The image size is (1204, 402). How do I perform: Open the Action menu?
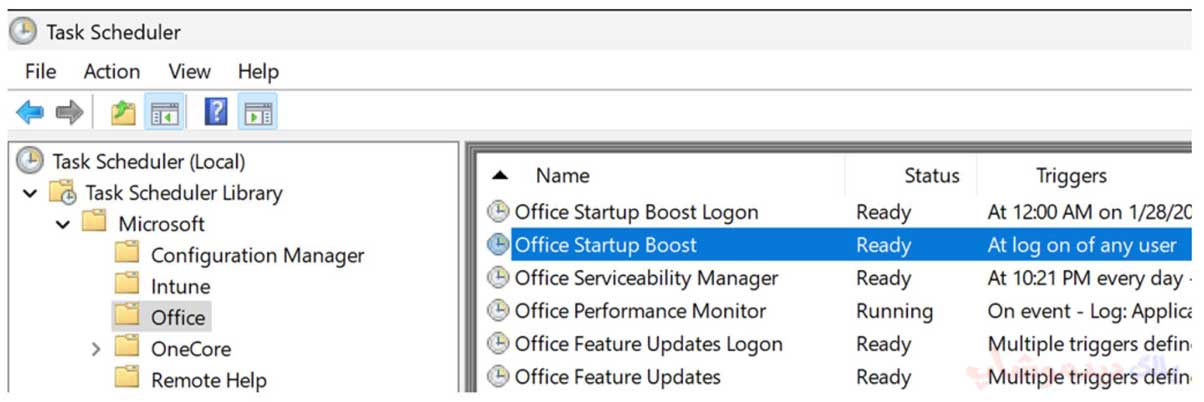[x=112, y=71]
